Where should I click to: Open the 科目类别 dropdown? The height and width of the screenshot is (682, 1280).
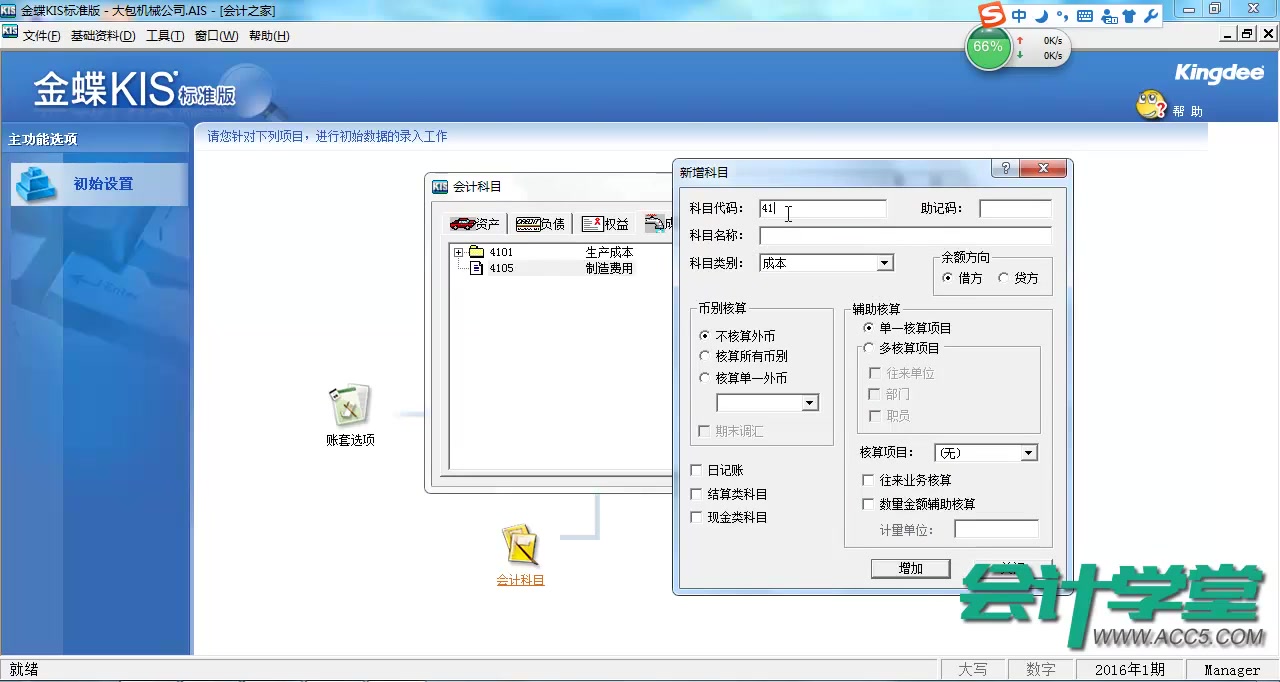tap(883, 261)
